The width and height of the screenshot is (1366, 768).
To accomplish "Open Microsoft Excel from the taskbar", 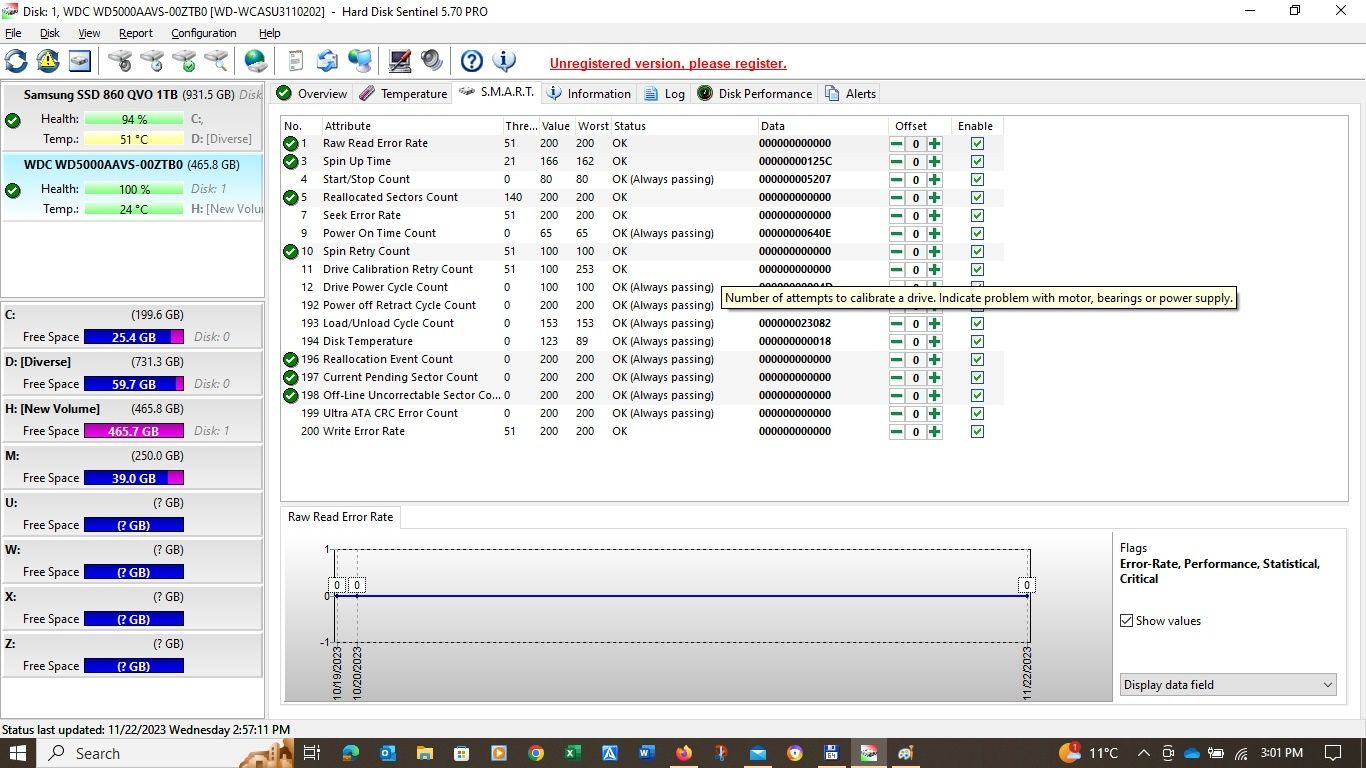I will (x=573, y=753).
